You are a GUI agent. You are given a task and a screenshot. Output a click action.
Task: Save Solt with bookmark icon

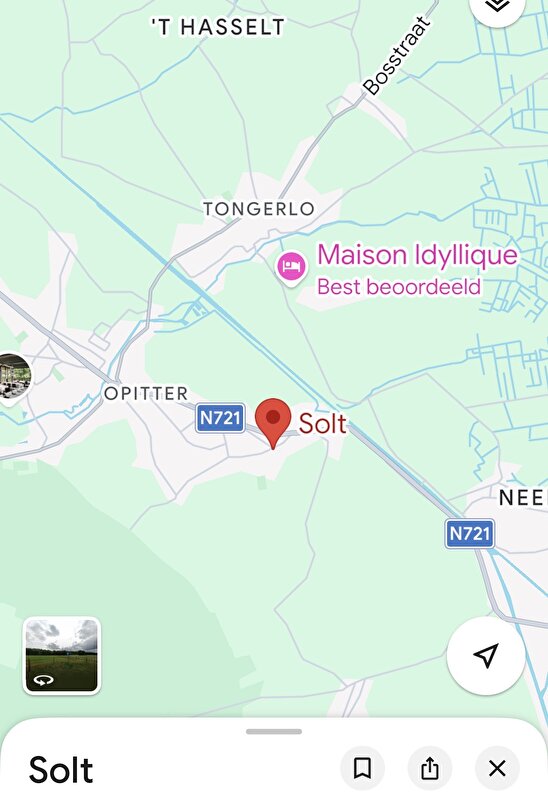click(x=362, y=768)
